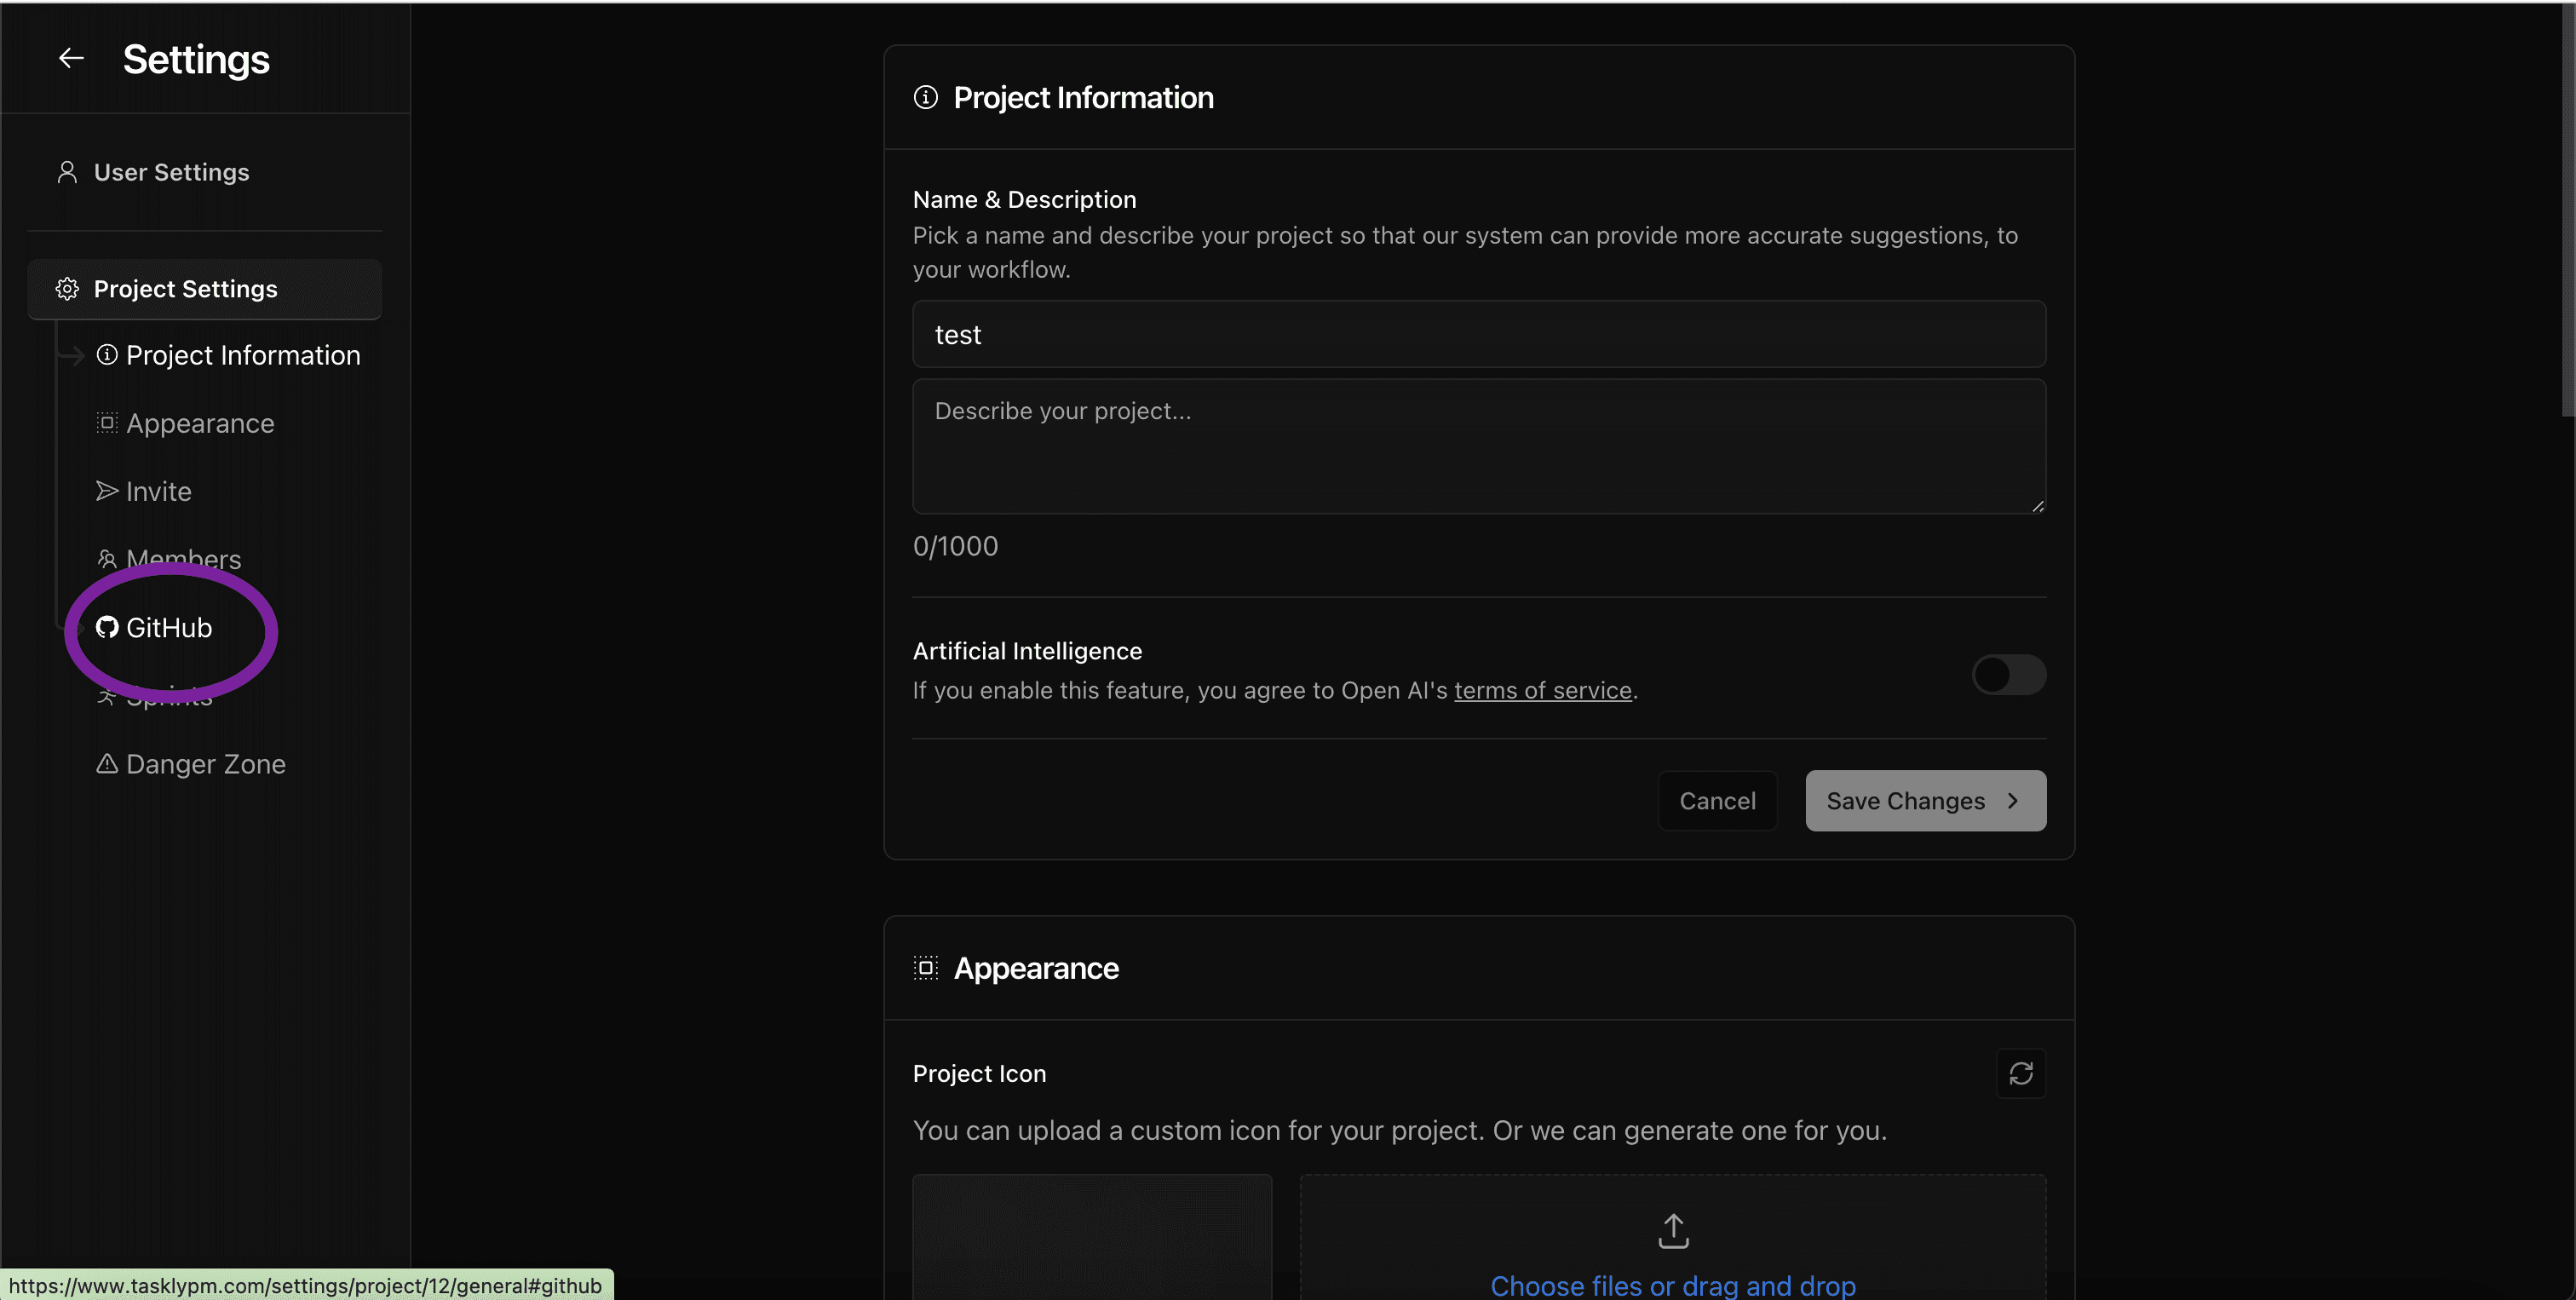Click the Appearance icon in sidebar
This screenshot has height=1300, width=2576.
tap(106, 423)
